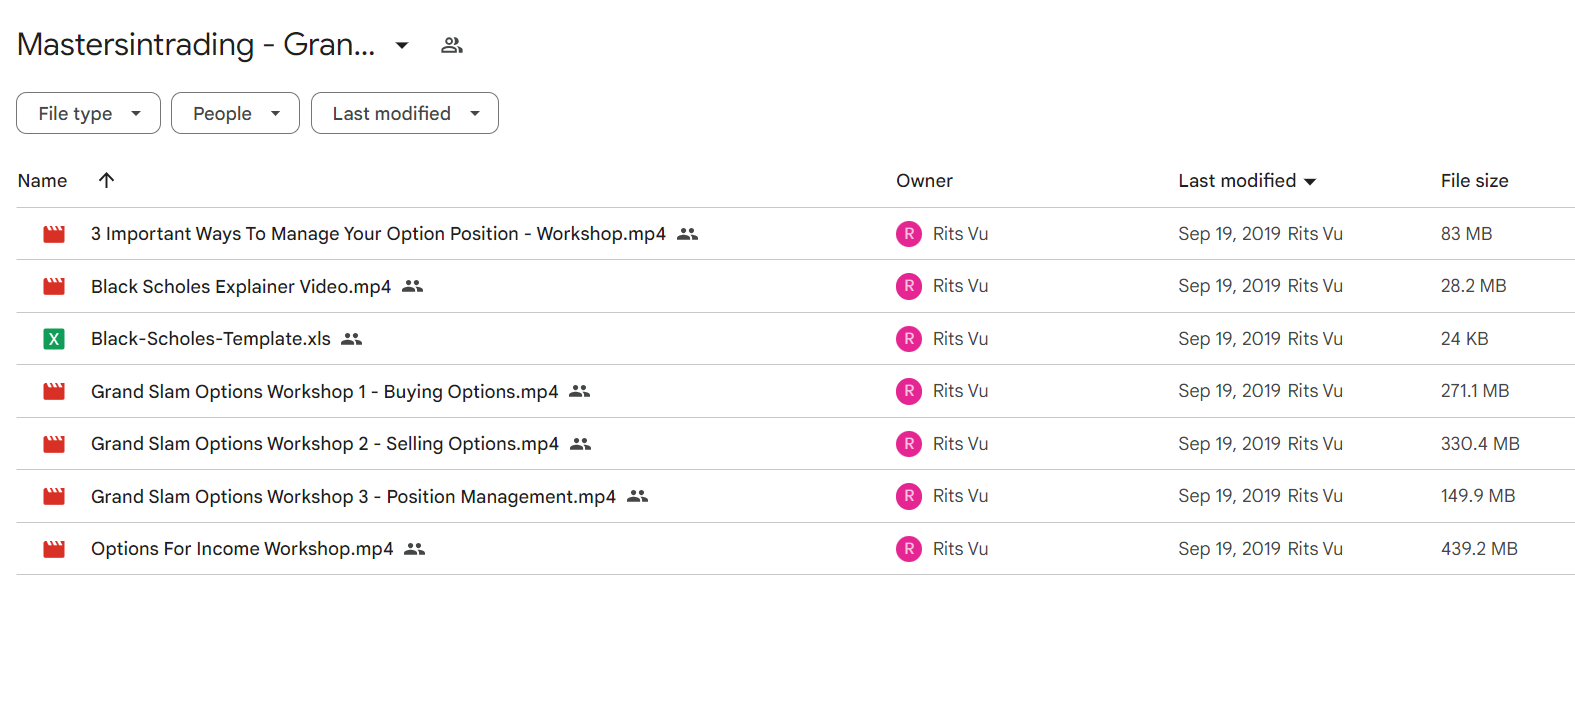This screenshot has height=706, width=1575.
Task: Click the Excel icon for Black-Scholes-Template.xls
Action: tap(54, 339)
